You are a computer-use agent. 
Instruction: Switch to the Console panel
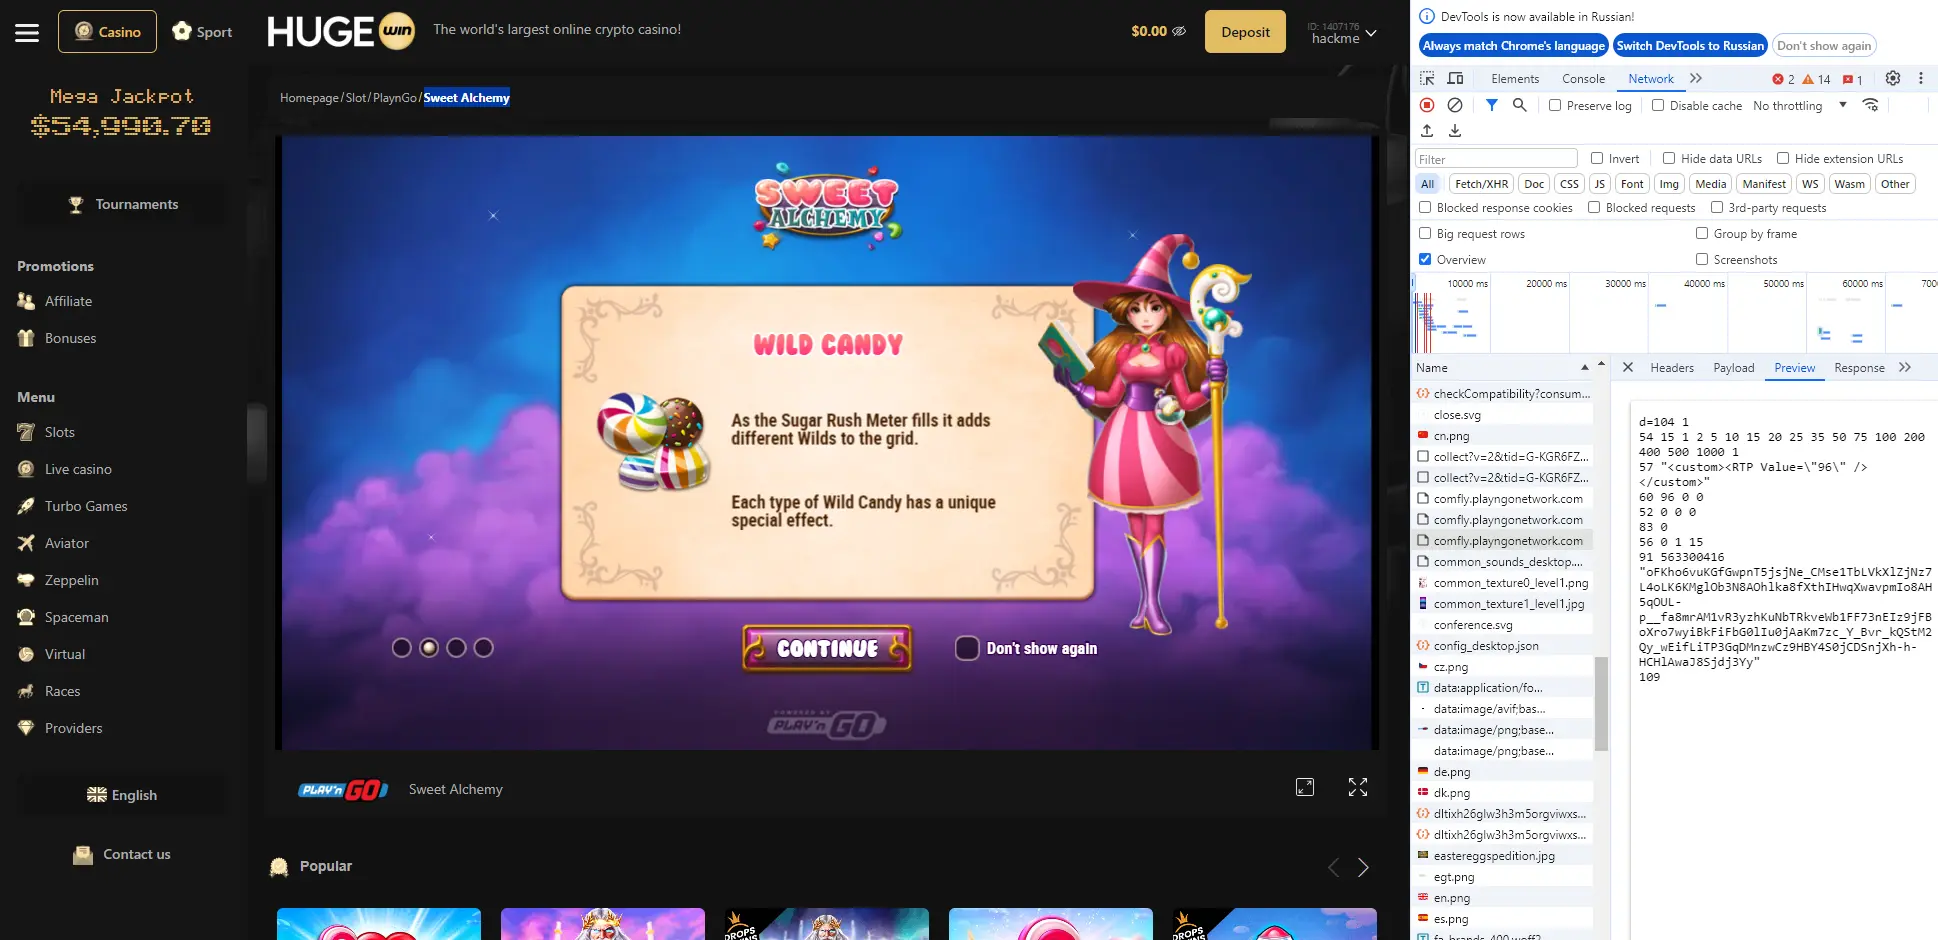tap(1583, 79)
